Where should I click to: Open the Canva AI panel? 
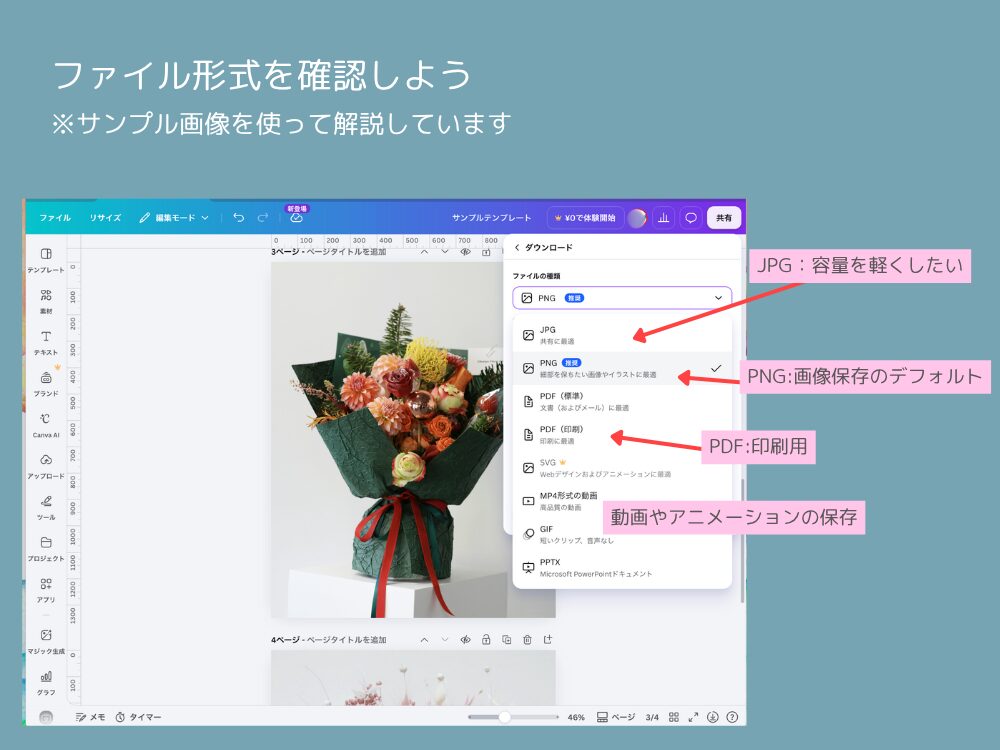[x=46, y=425]
